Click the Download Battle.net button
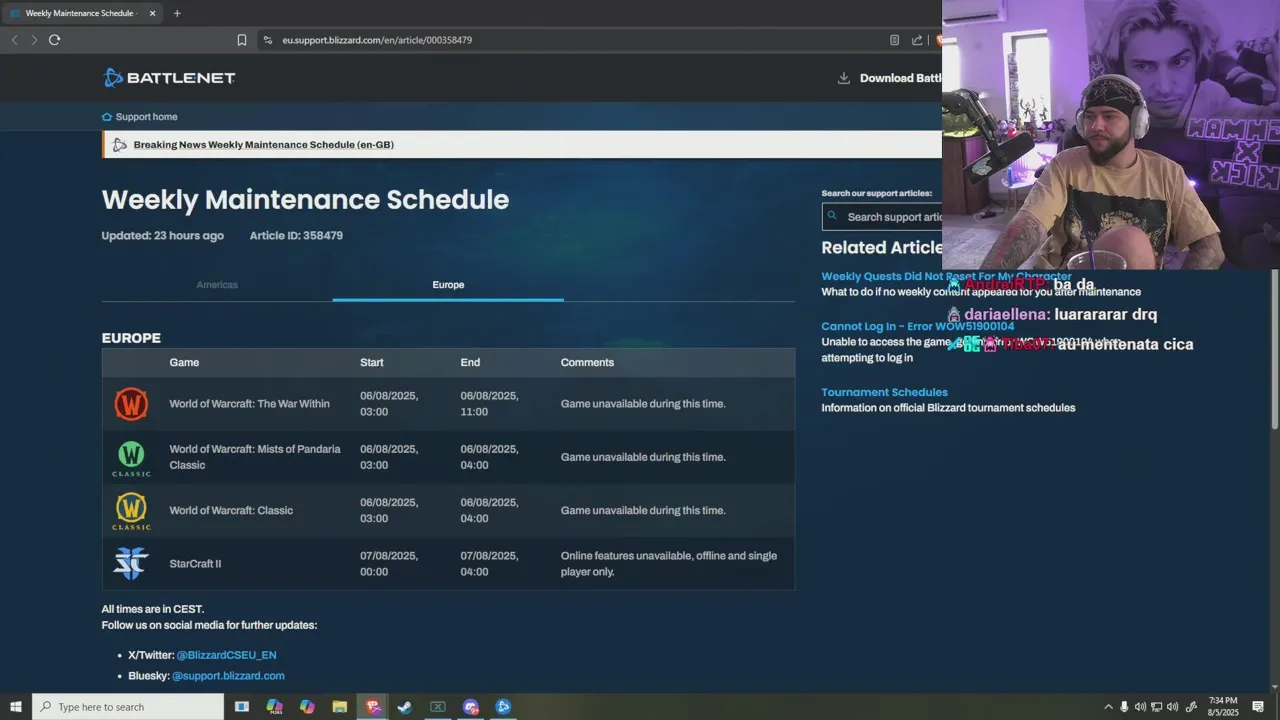This screenshot has height=720, width=1280. pos(891,78)
